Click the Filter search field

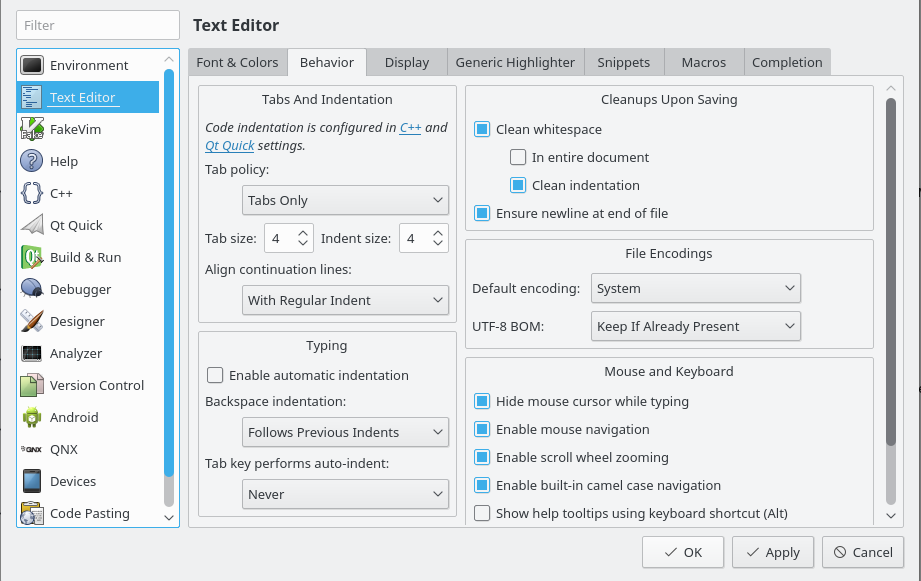pos(96,25)
